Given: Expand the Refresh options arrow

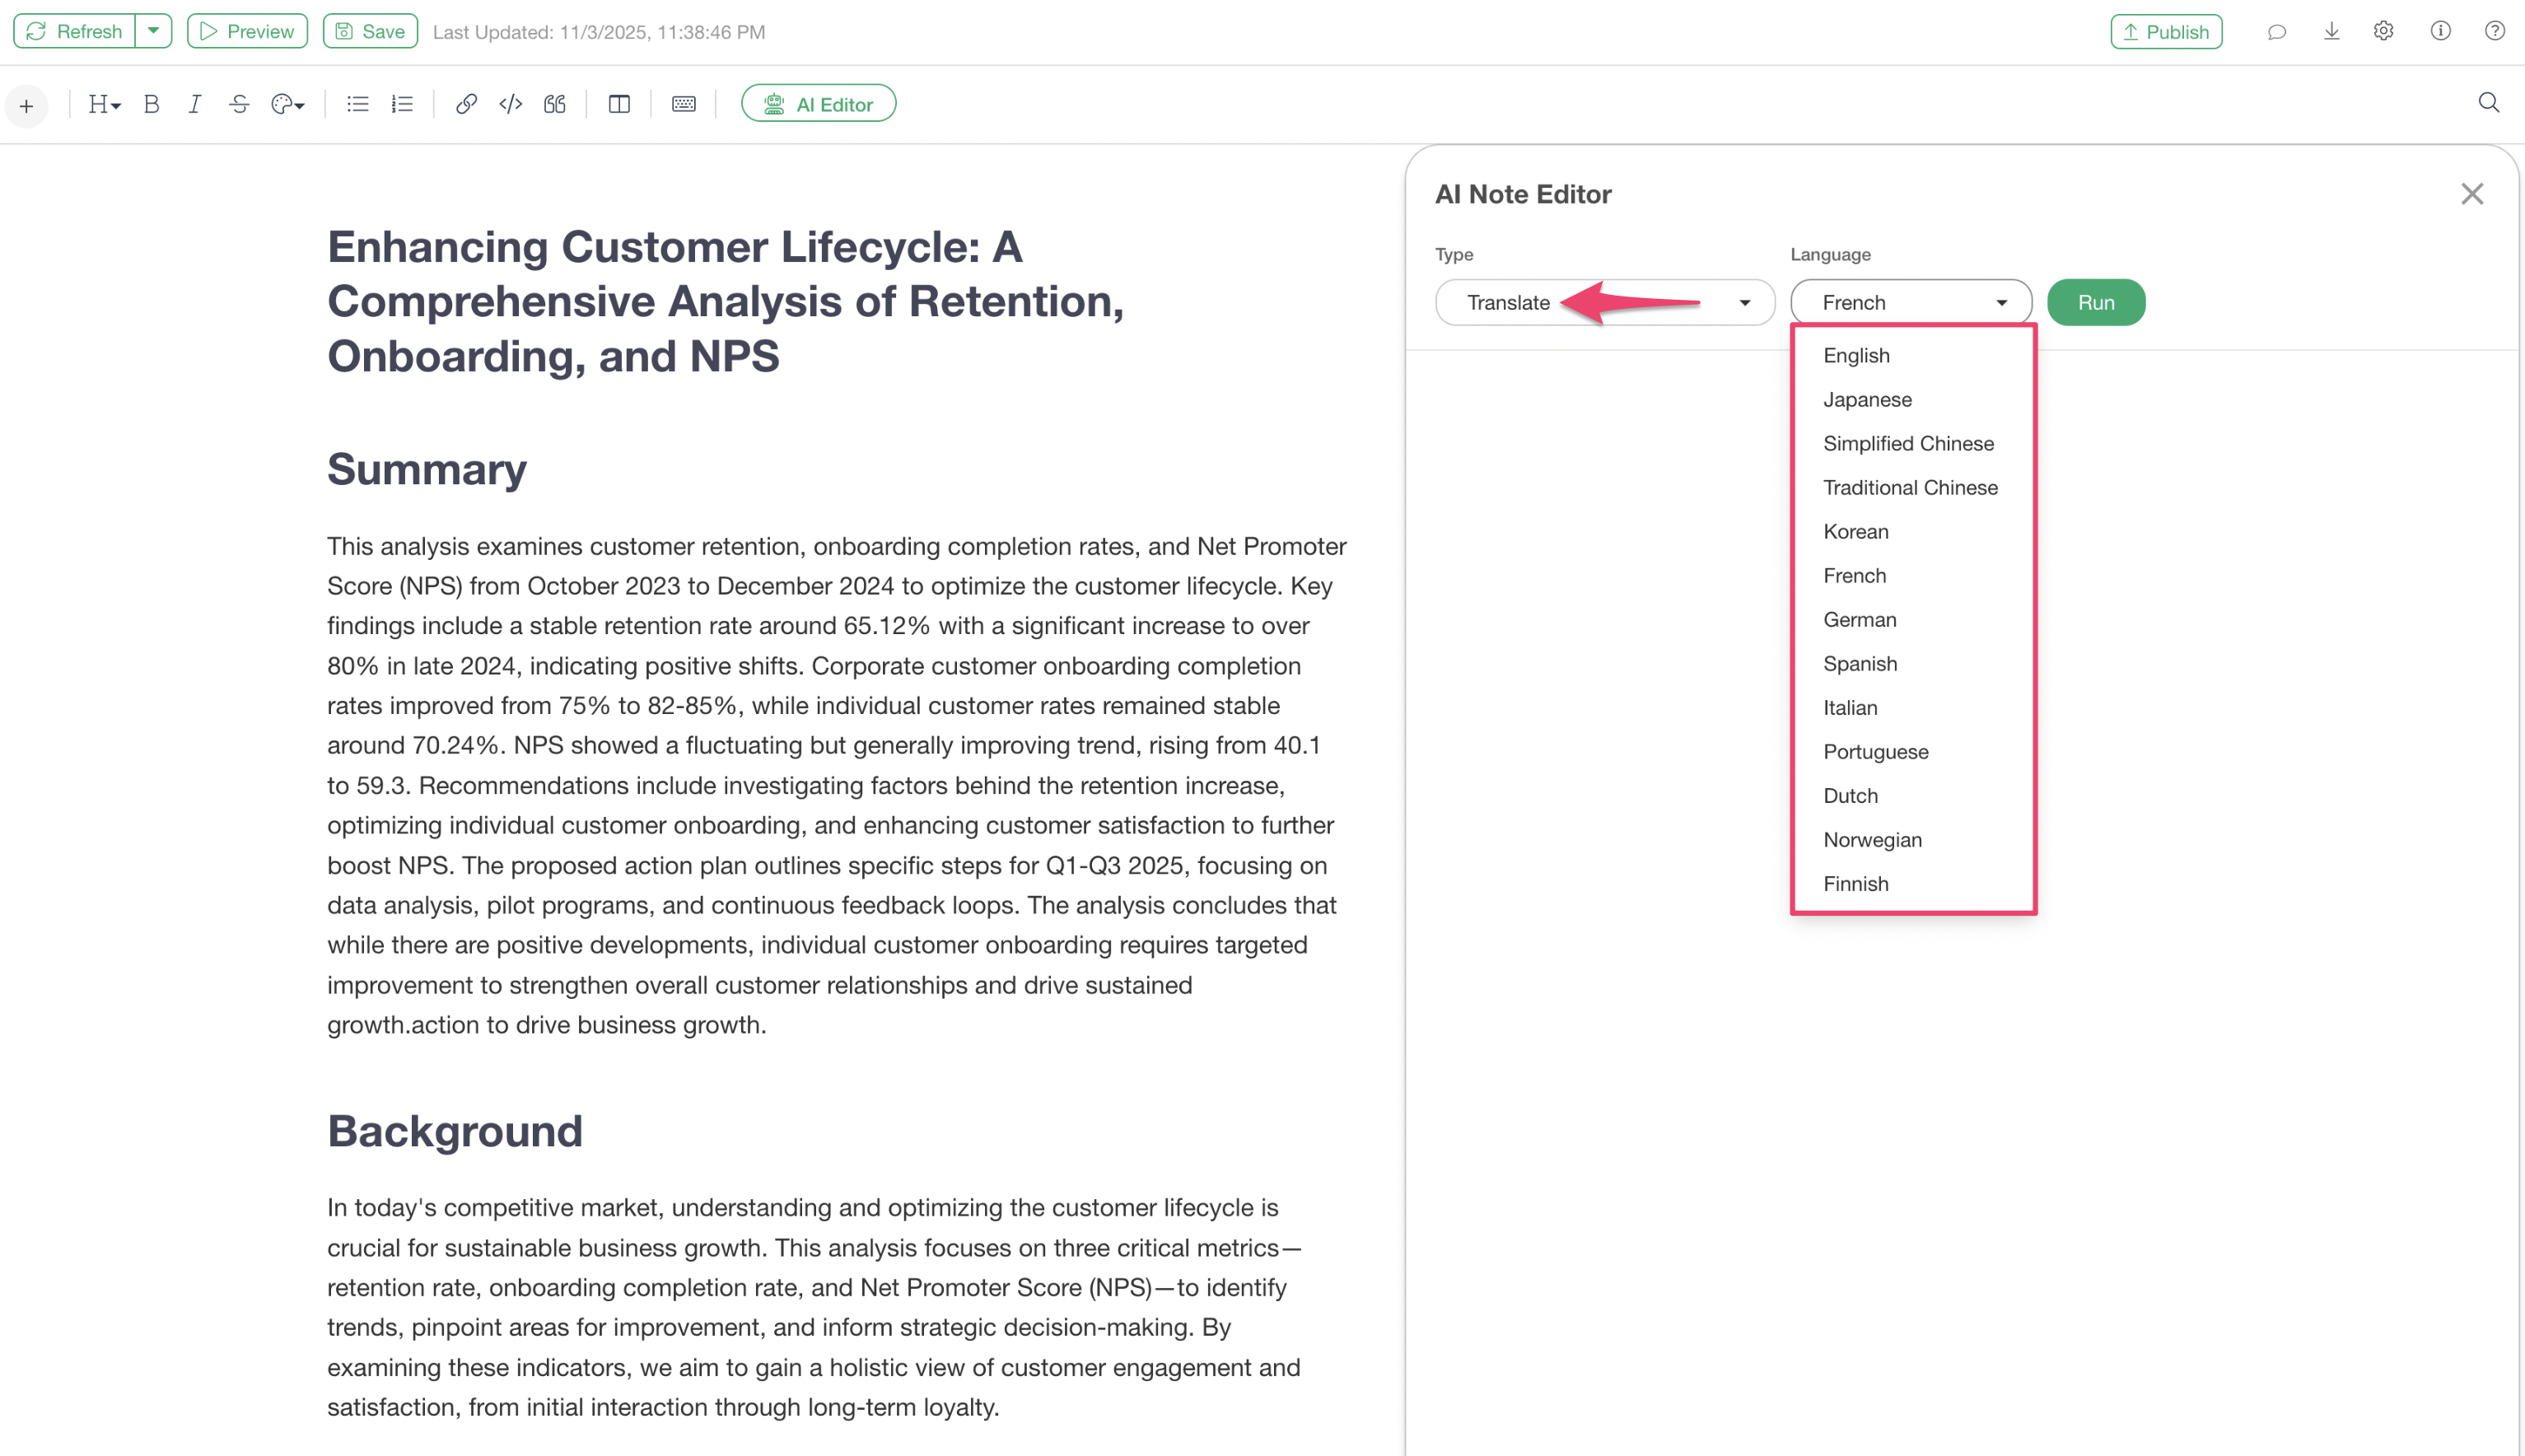Looking at the screenshot, I should [x=153, y=31].
